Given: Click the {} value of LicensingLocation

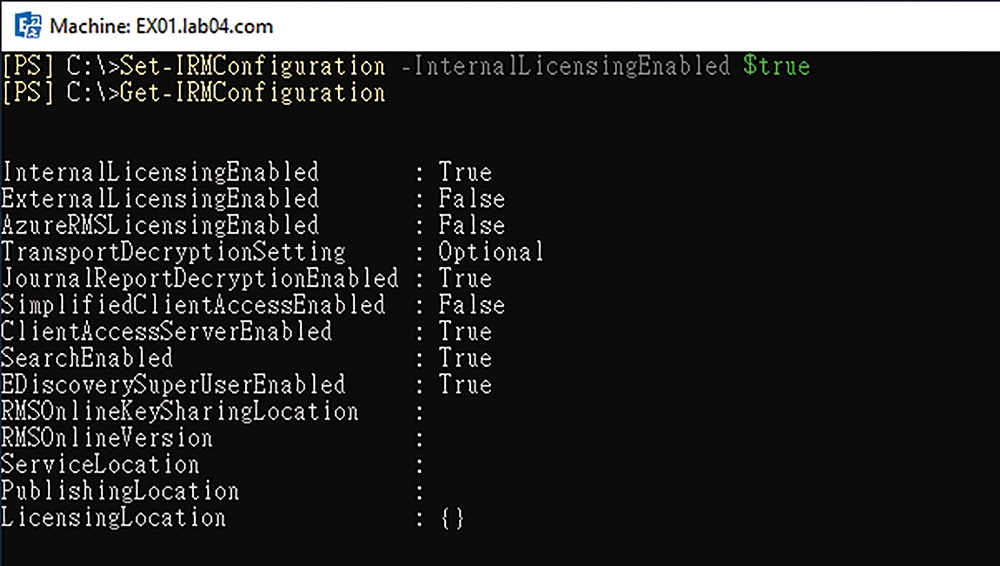Looking at the screenshot, I should coord(452,518).
